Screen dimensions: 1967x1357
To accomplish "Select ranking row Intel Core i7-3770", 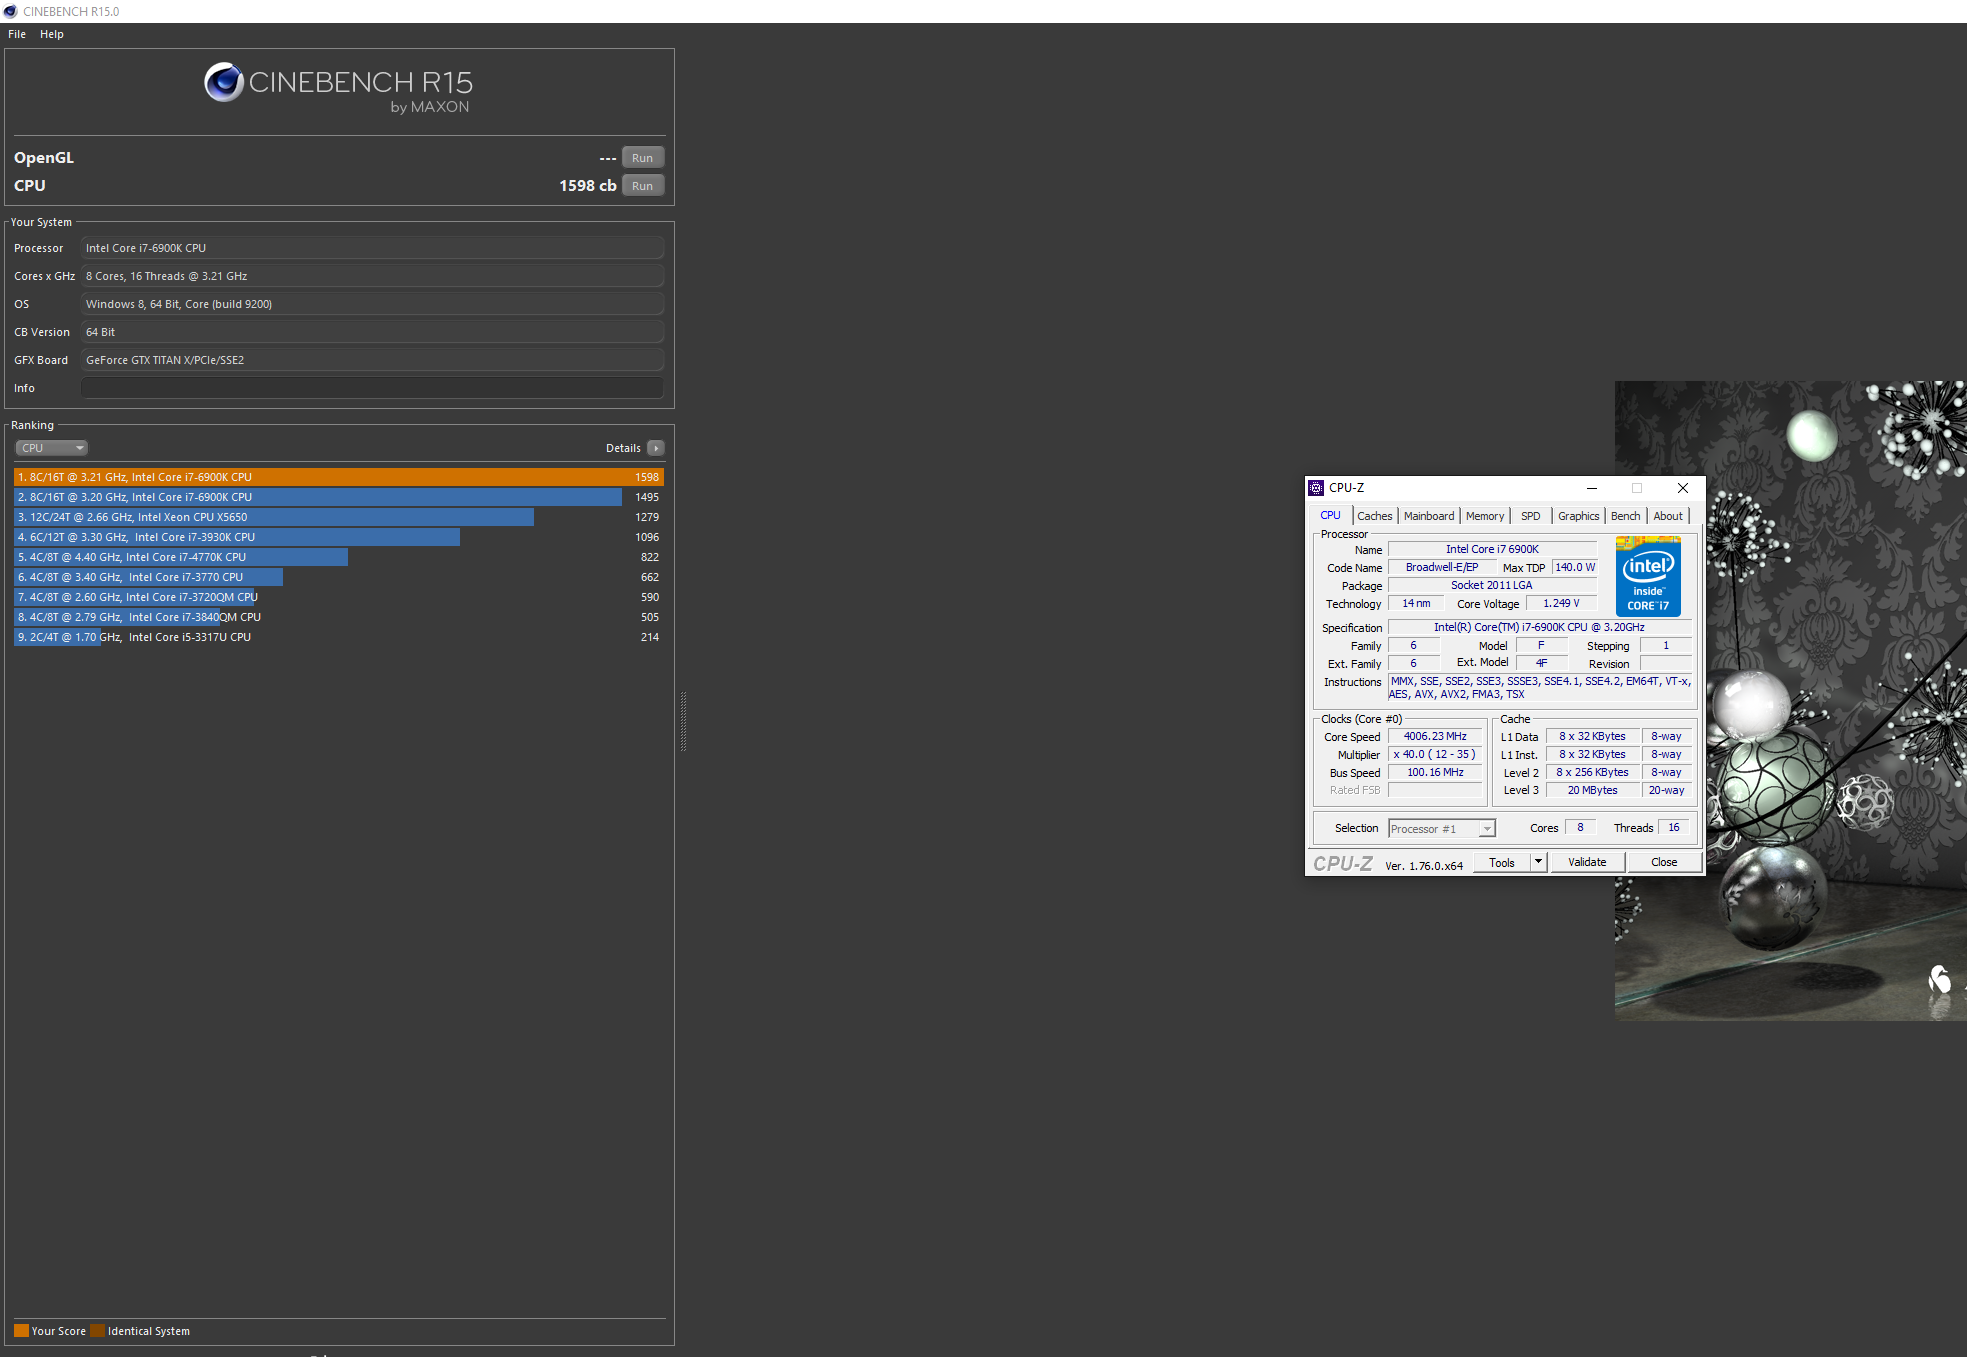I will 339,577.
